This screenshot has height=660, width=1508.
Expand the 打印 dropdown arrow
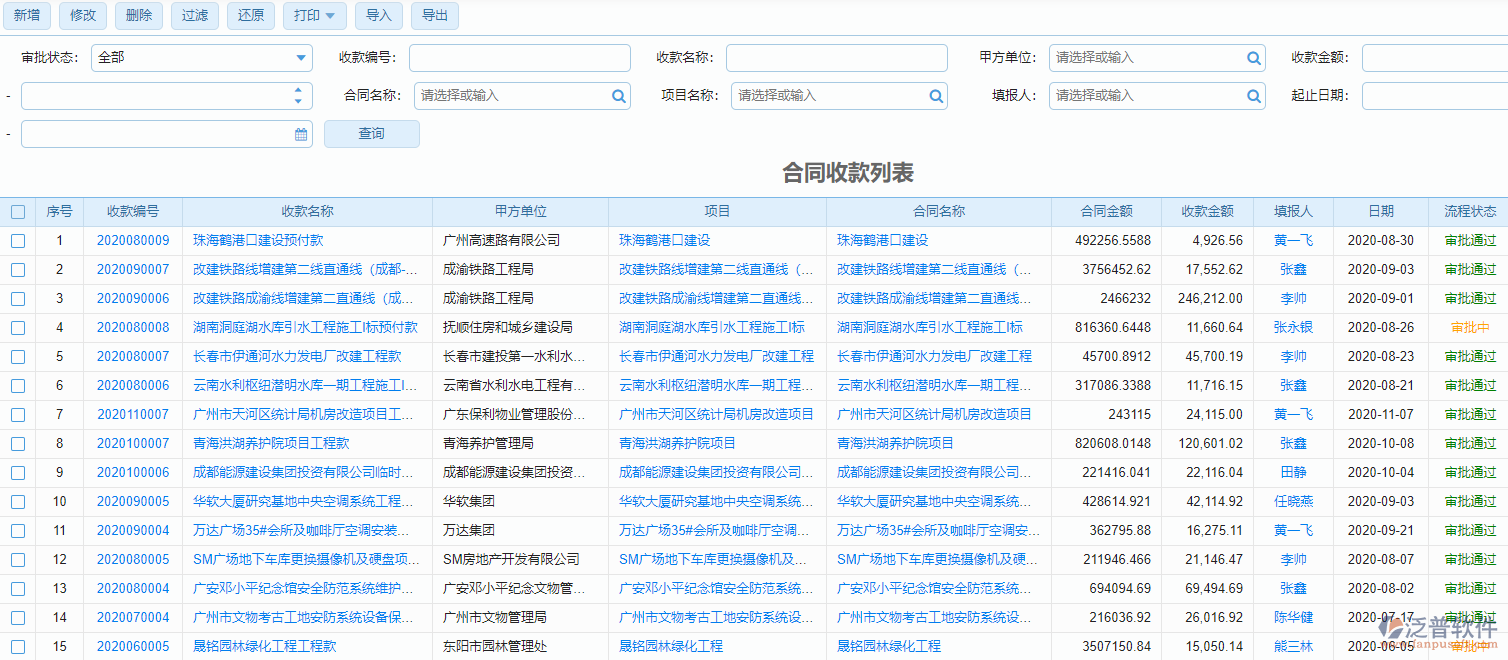pyautogui.click(x=330, y=16)
